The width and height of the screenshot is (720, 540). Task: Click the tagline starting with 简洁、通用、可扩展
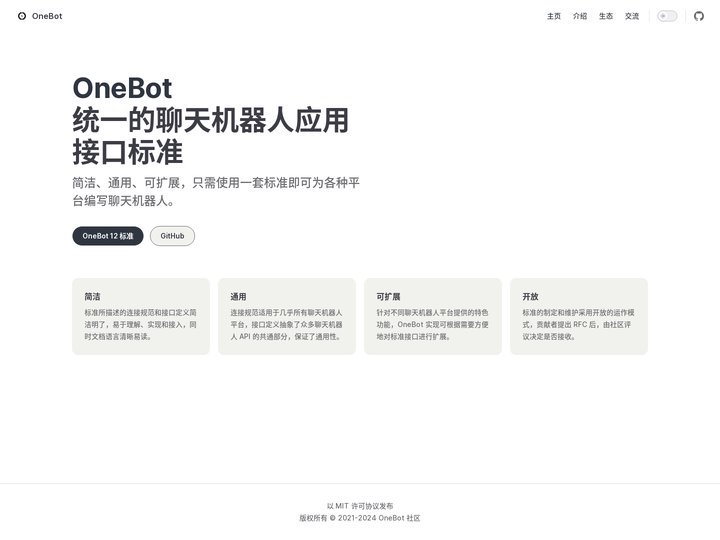click(x=216, y=192)
